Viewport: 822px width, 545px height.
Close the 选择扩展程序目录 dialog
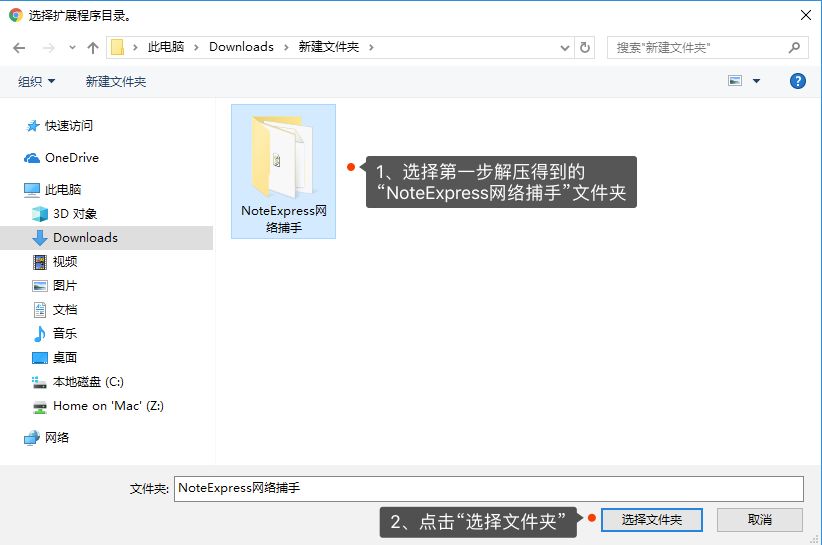pos(806,15)
